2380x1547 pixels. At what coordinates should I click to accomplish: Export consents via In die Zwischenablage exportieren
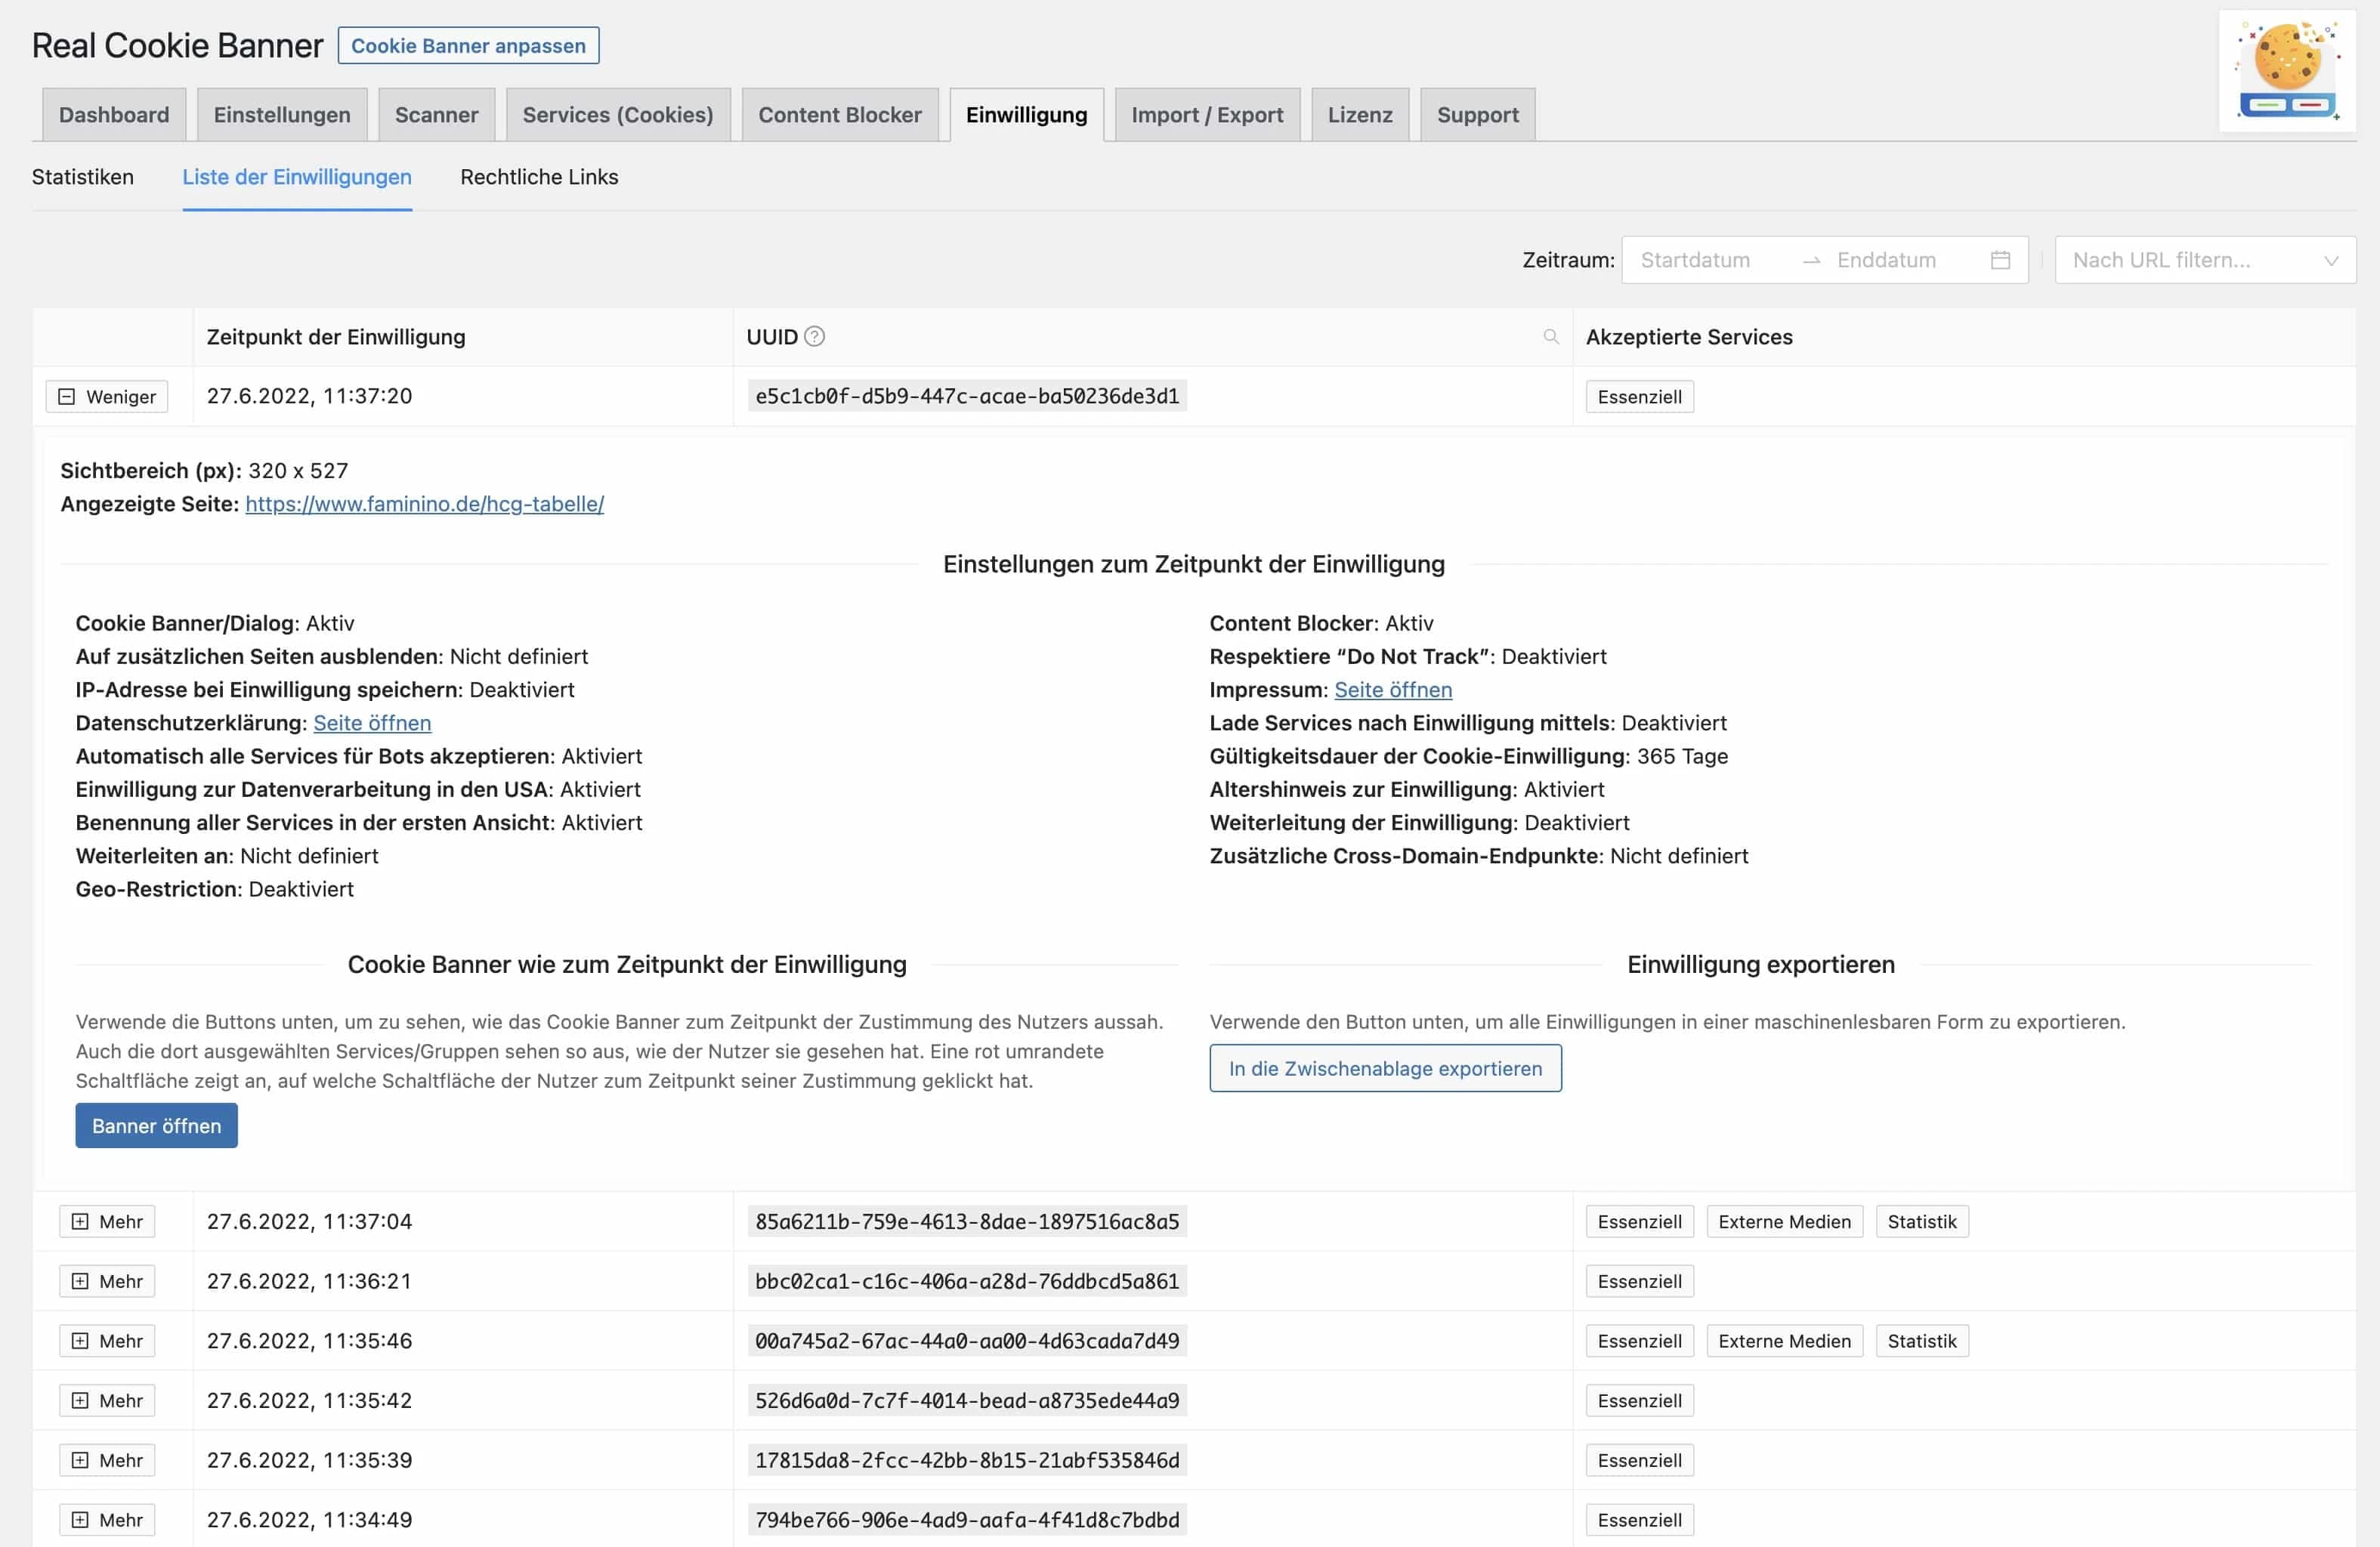(x=1385, y=1068)
